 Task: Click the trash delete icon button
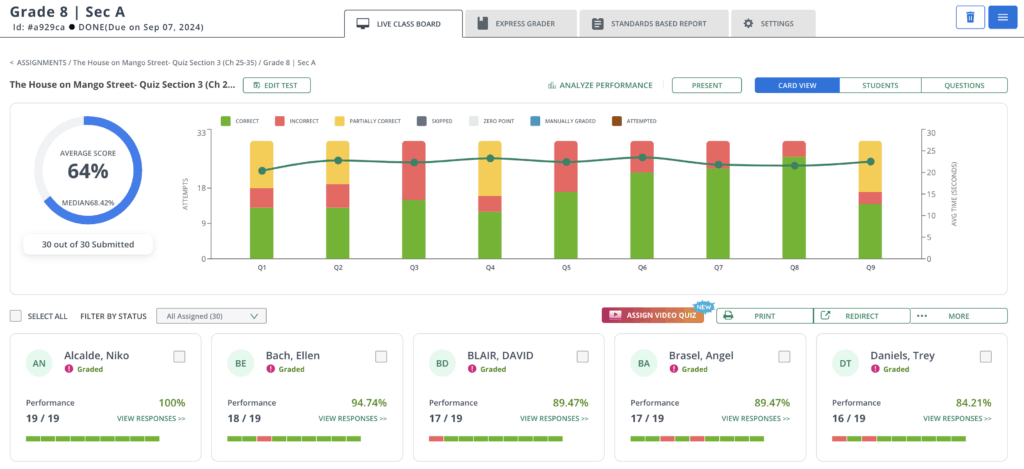tap(970, 17)
